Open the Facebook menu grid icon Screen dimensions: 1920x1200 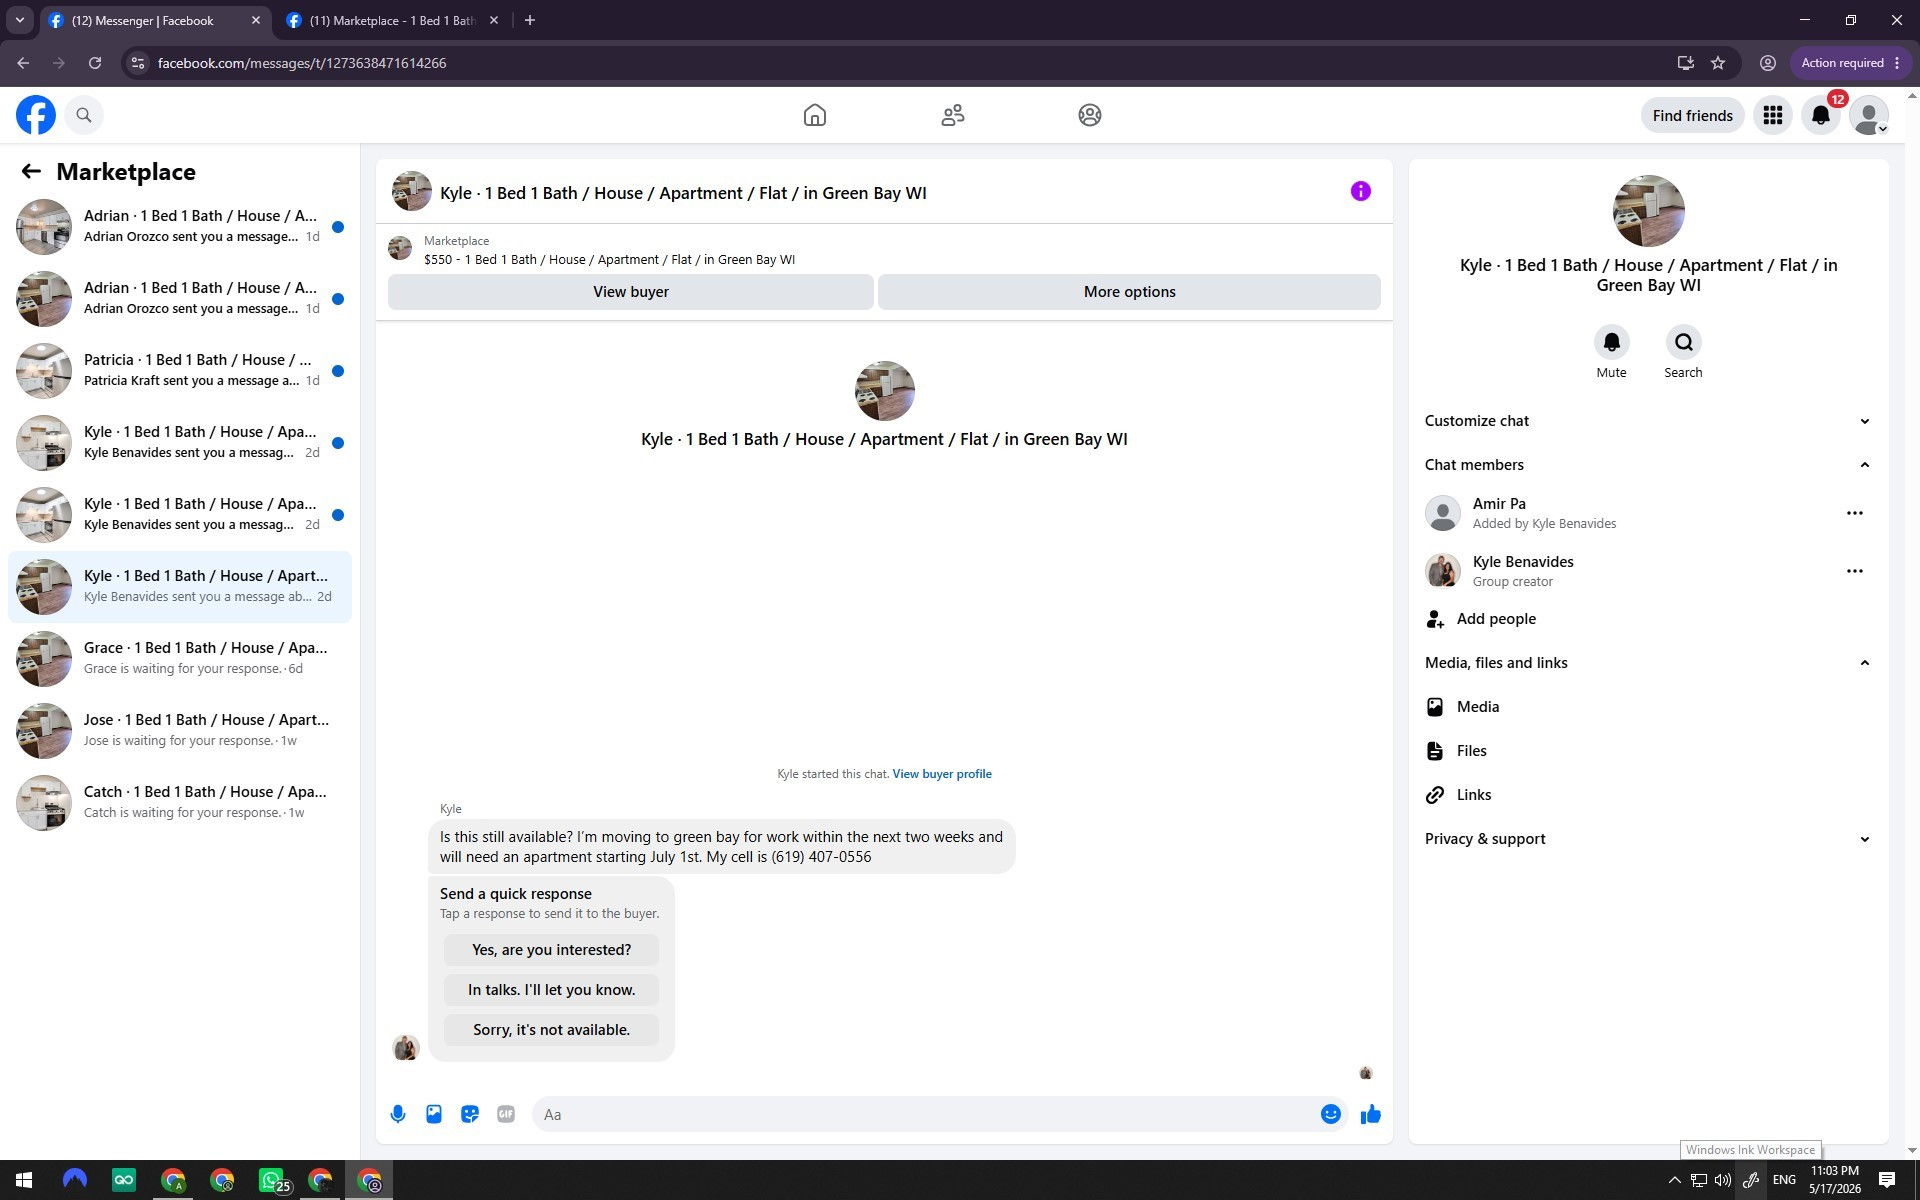pyautogui.click(x=1773, y=115)
